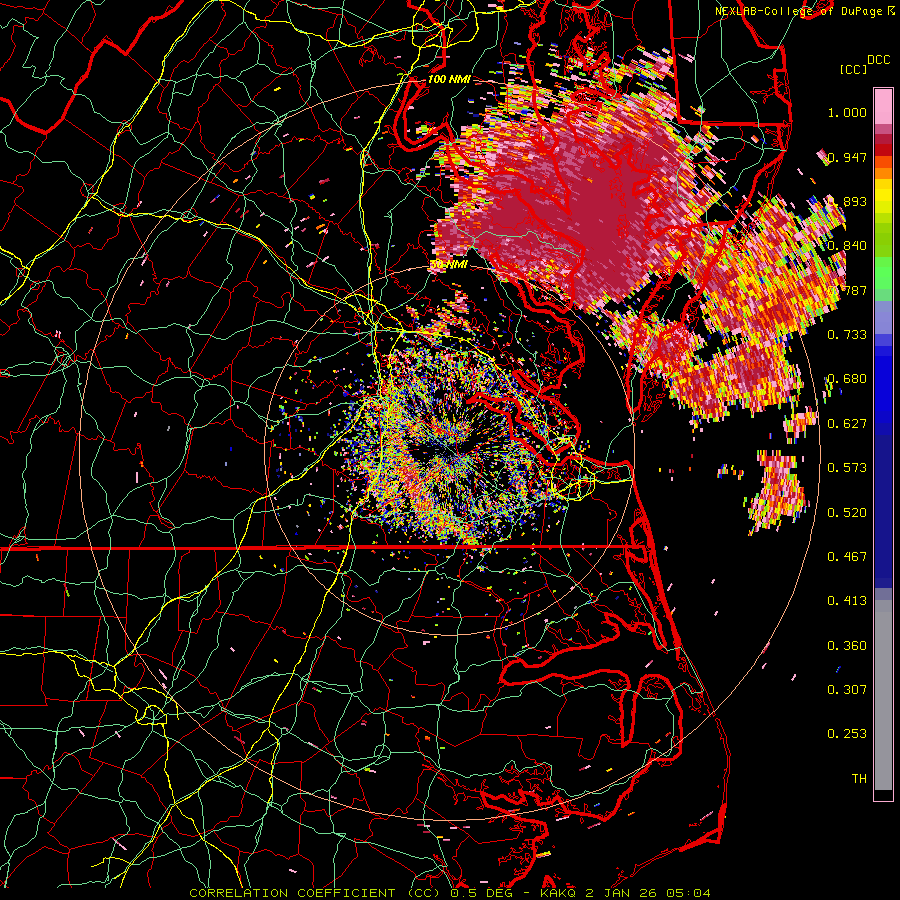Click the pink top segment of color bar
This screenshot has width=900, height=900.
pyautogui.click(x=883, y=106)
